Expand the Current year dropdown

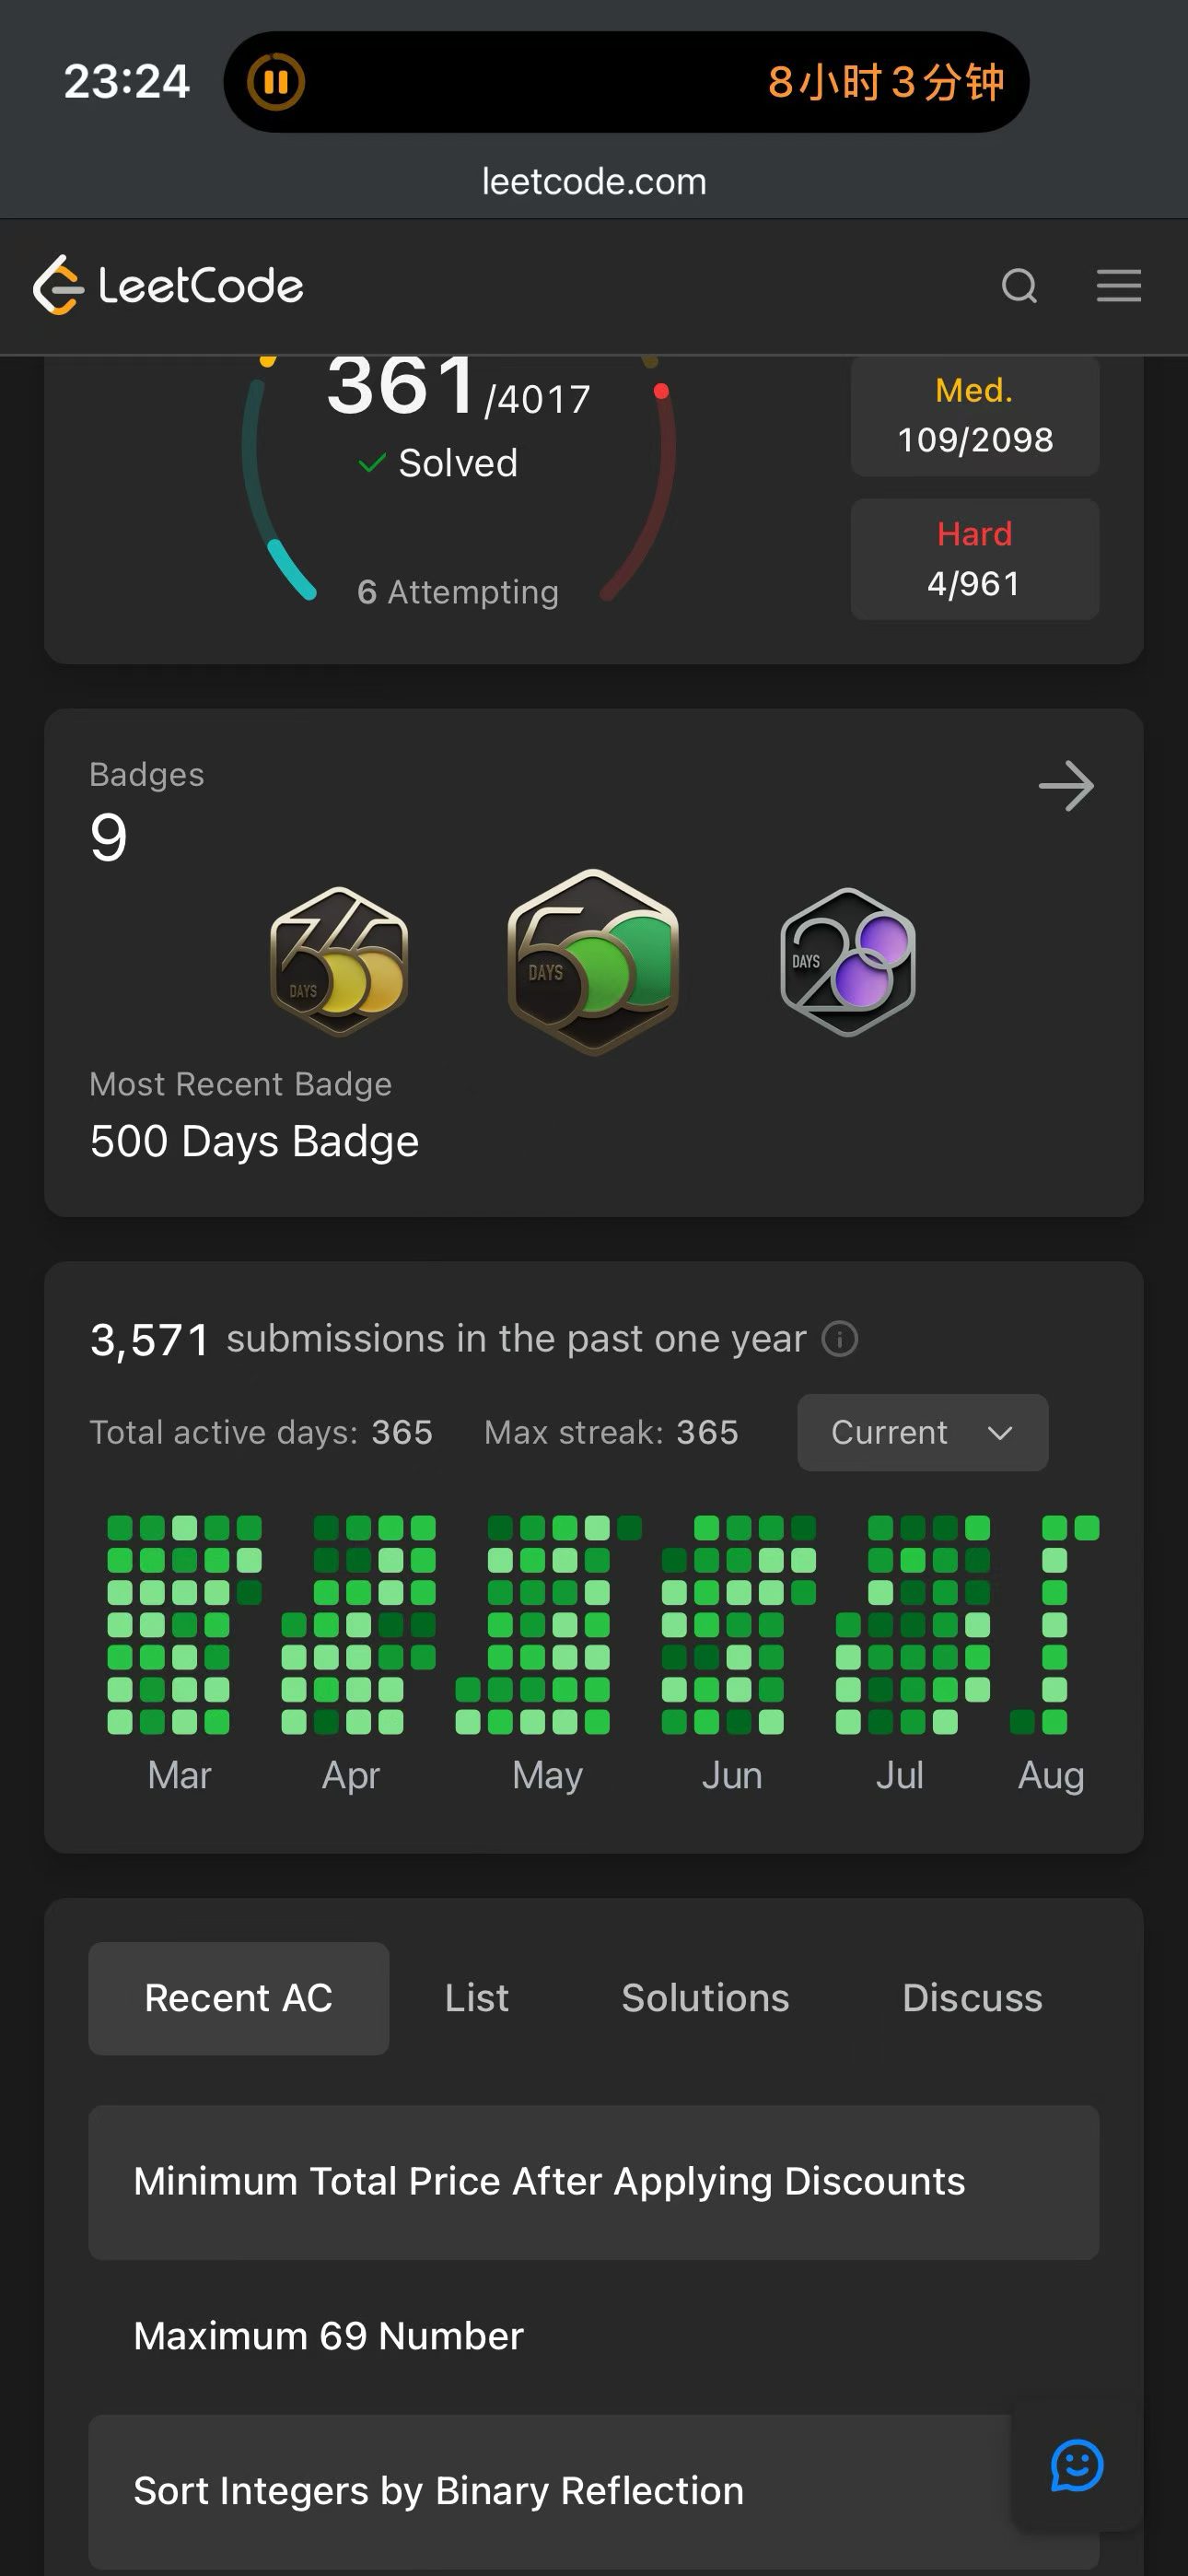pyautogui.click(x=922, y=1432)
